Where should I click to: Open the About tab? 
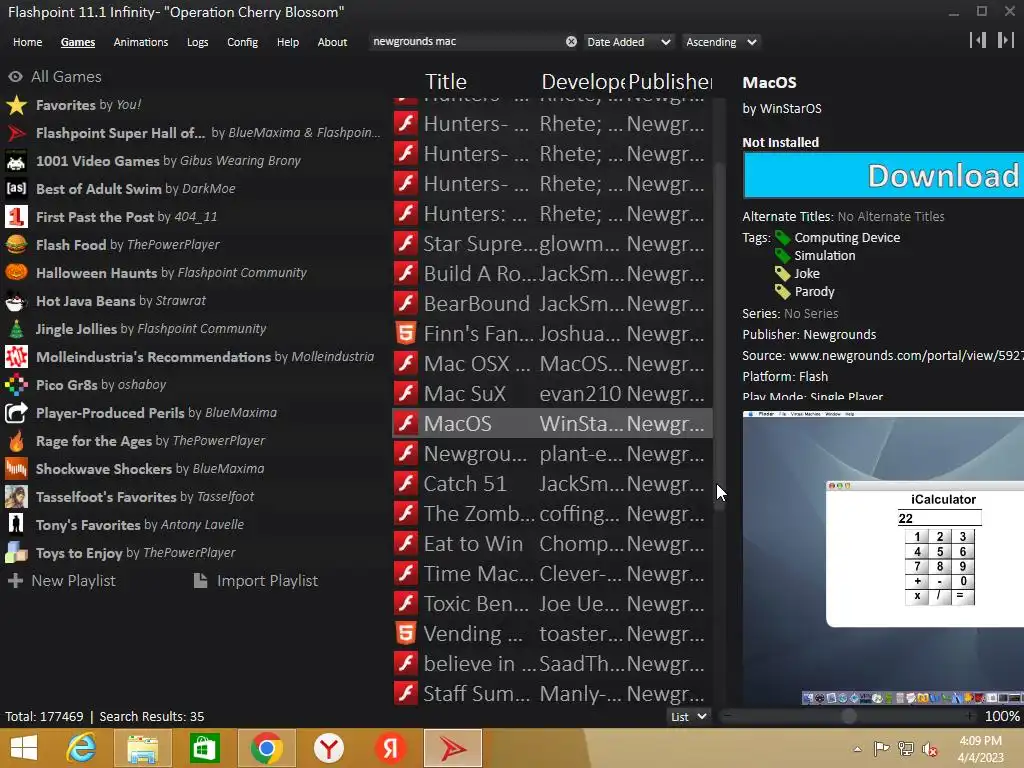click(x=332, y=42)
